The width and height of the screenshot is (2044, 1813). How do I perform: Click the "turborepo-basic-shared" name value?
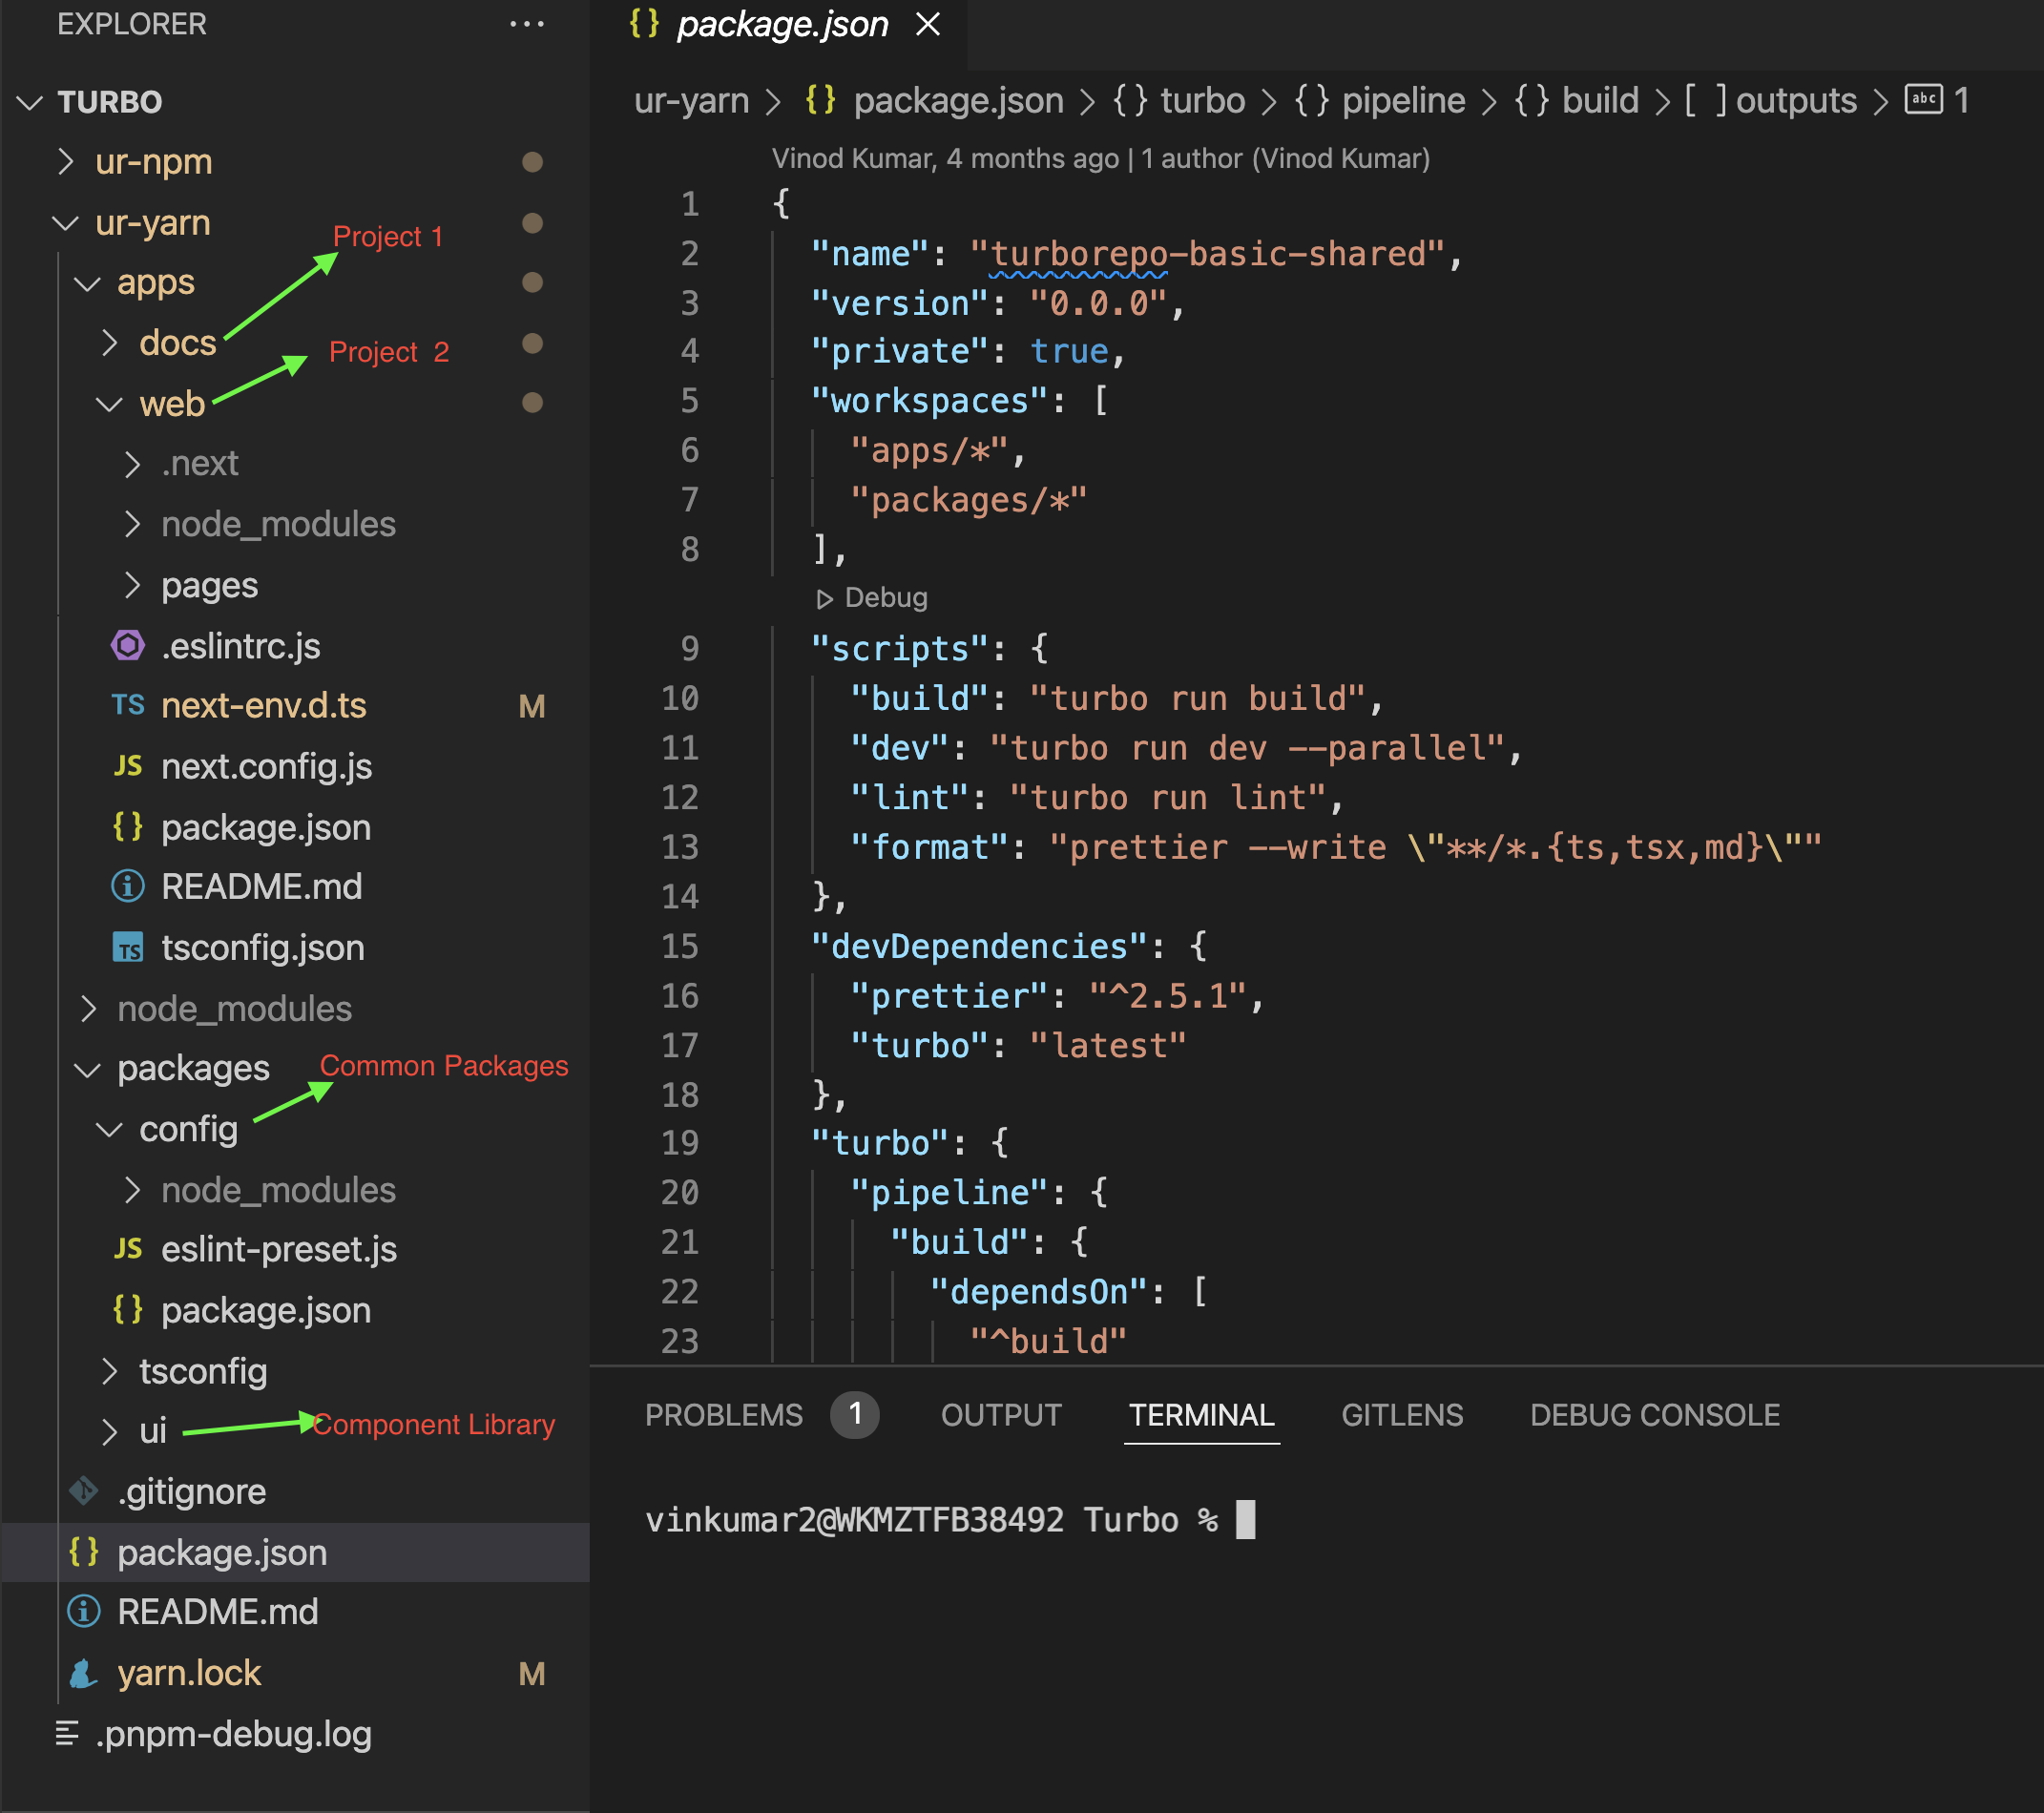click(x=1208, y=254)
